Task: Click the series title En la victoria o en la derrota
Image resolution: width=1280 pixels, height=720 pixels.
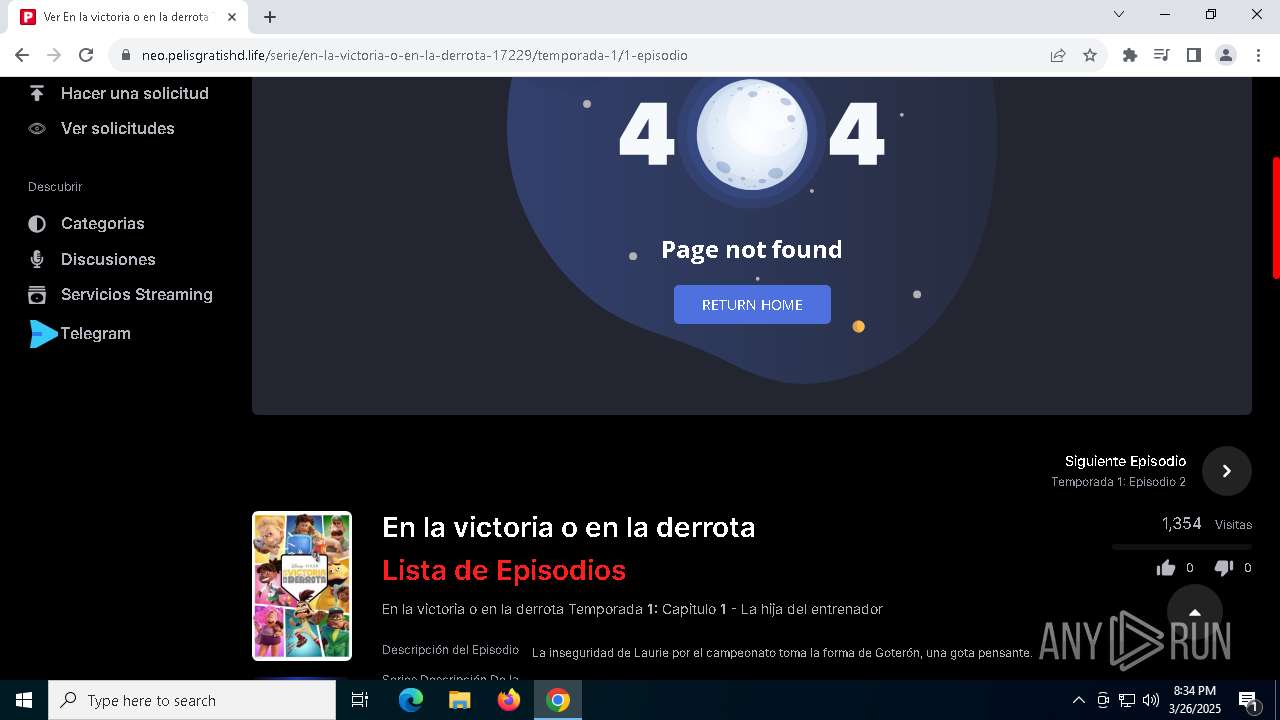Action: pyautogui.click(x=568, y=527)
